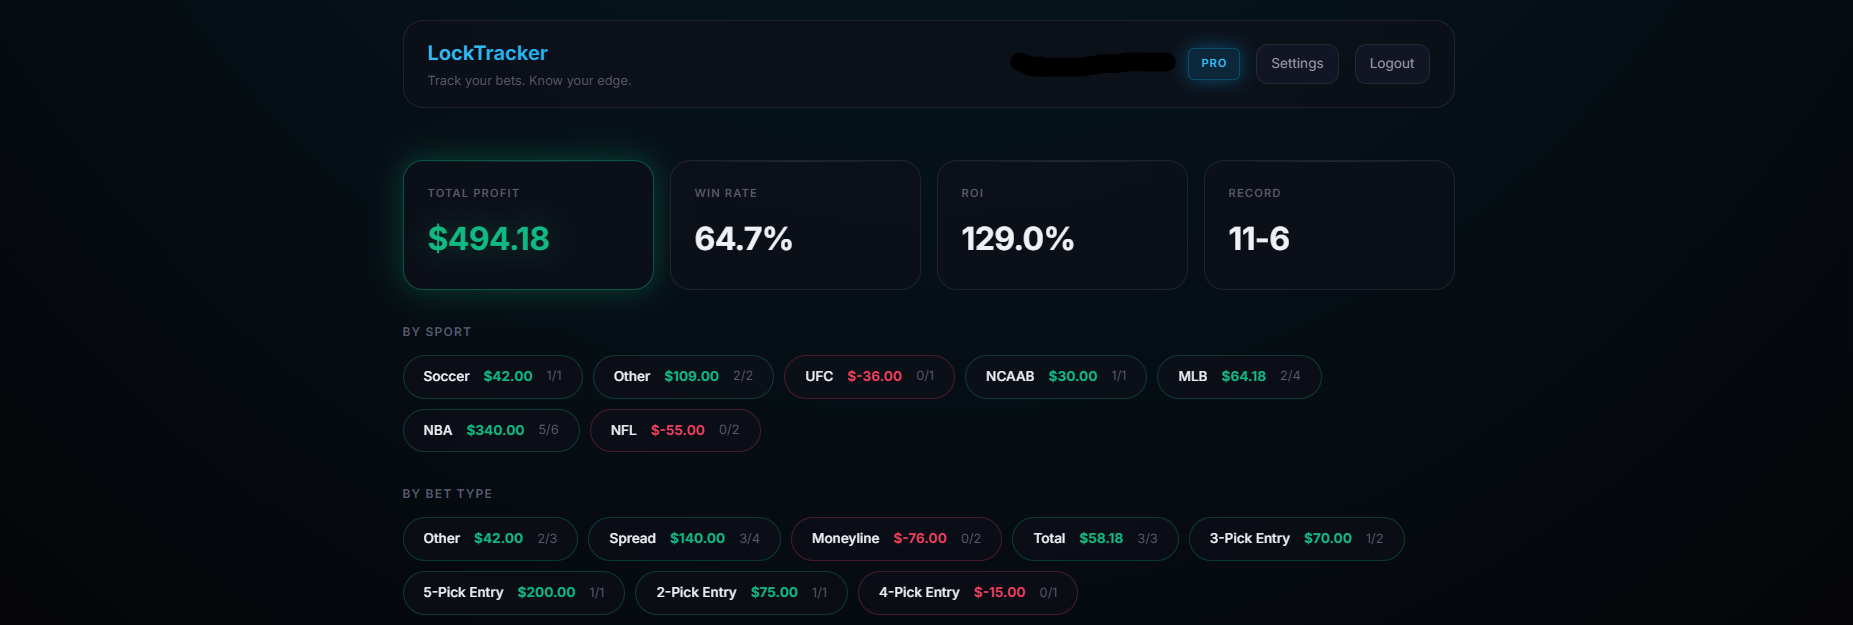Screen dimensions: 1853x625
Task: Select the Moneyline bet type chip
Action: [896, 539]
